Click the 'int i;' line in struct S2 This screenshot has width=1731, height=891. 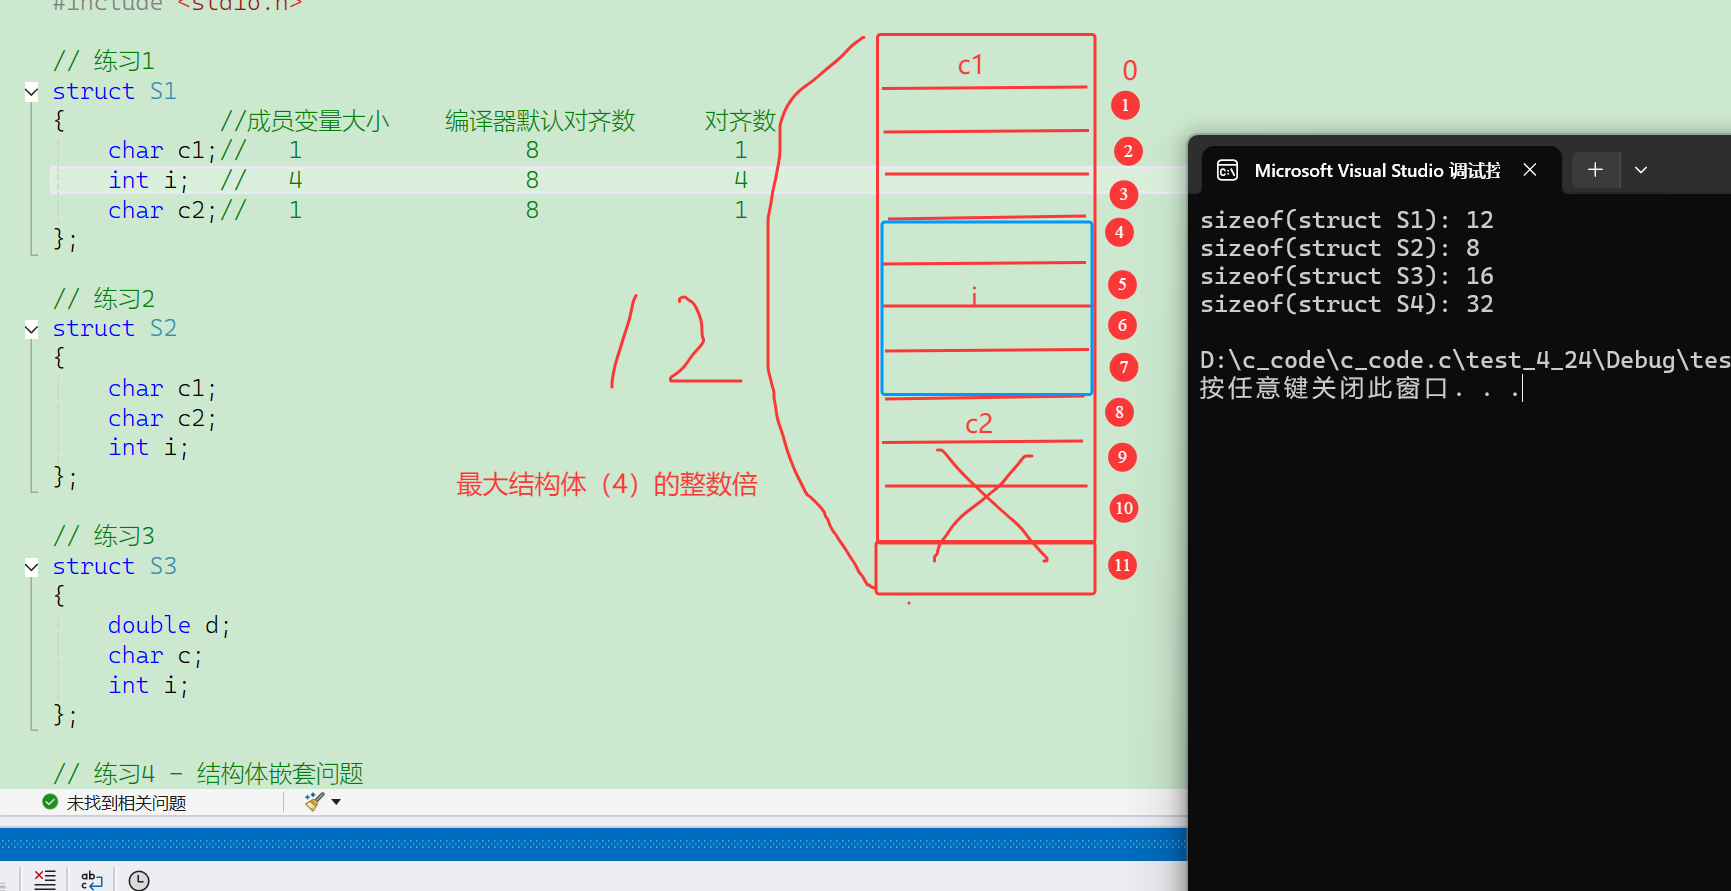coord(148,447)
